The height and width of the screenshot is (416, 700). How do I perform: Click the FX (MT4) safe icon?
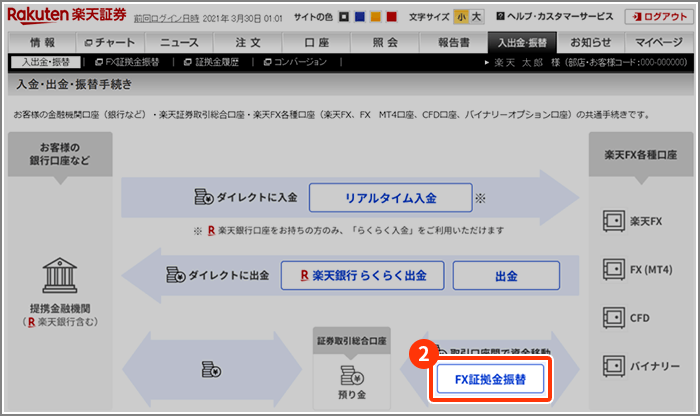click(614, 269)
